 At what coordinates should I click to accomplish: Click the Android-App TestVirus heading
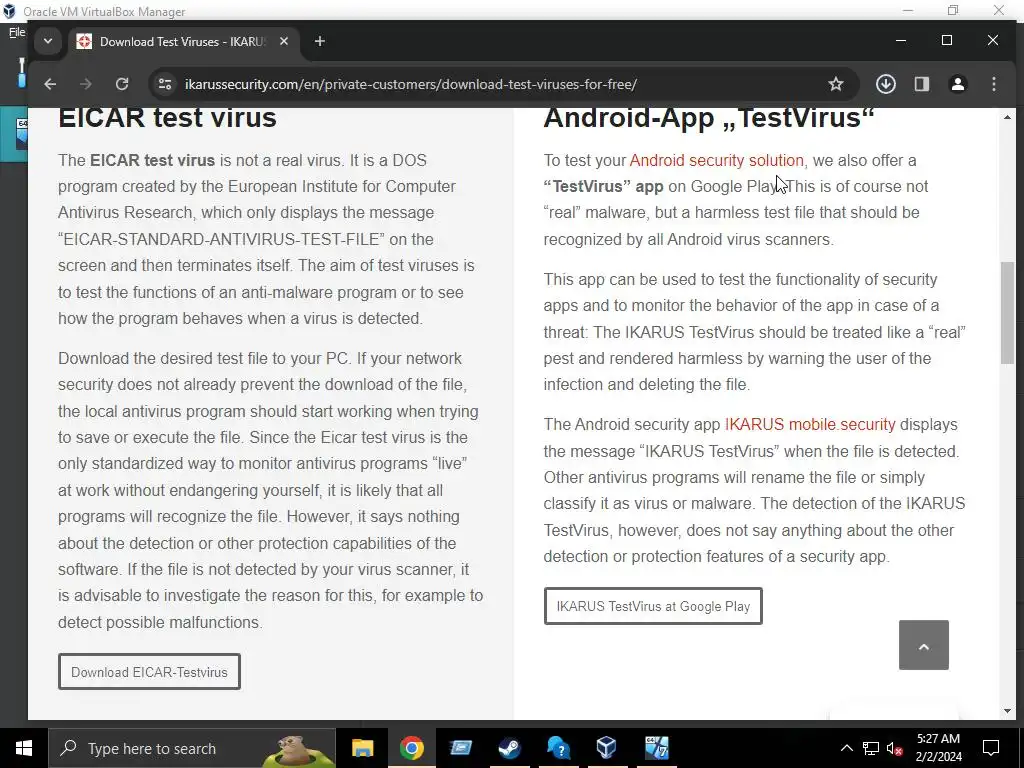[x=709, y=118]
